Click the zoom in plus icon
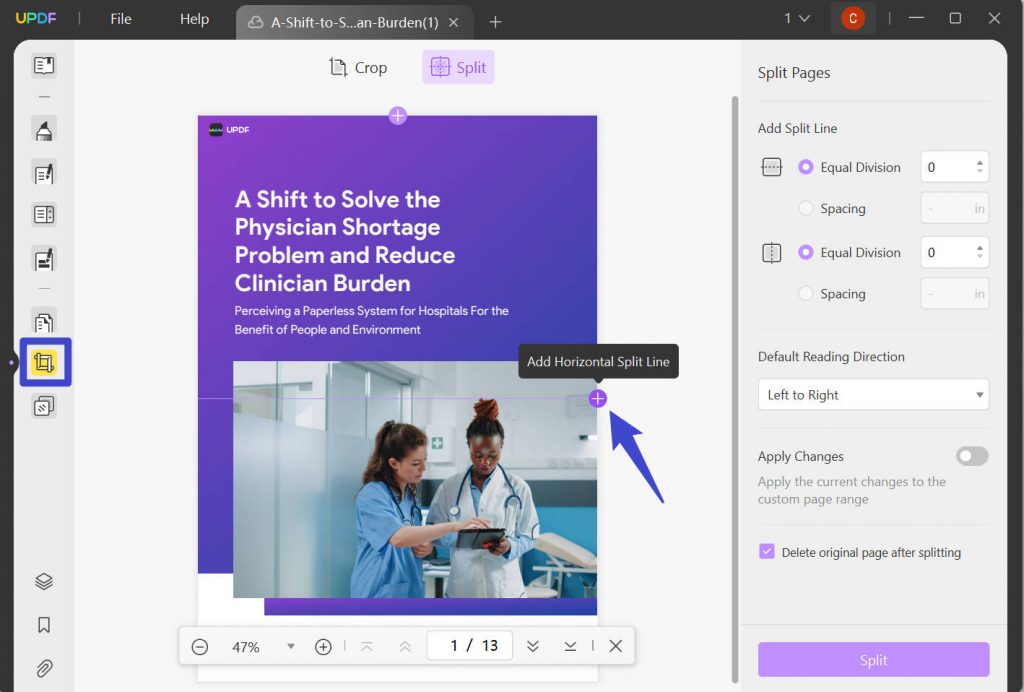Viewport: 1024px width, 692px height. [x=324, y=646]
